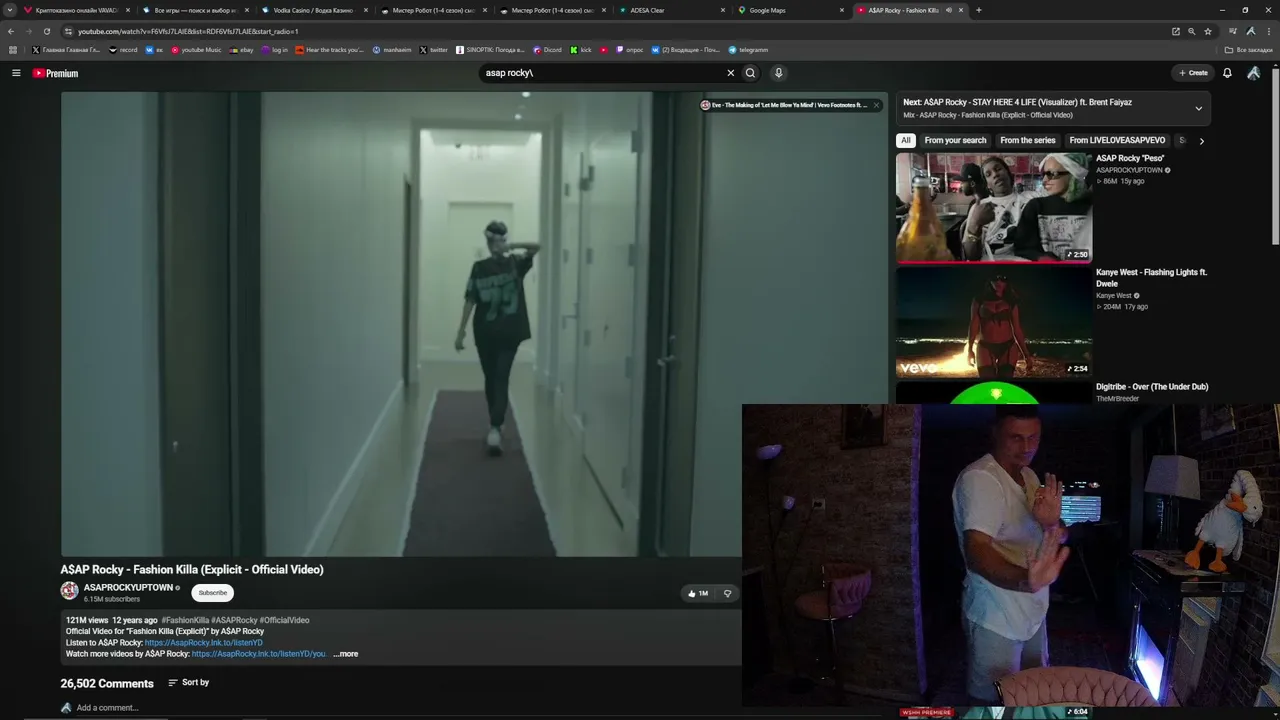The image size is (1280, 720).
Task: Dislike the Fashion Killa video
Action: coord(727,593)
